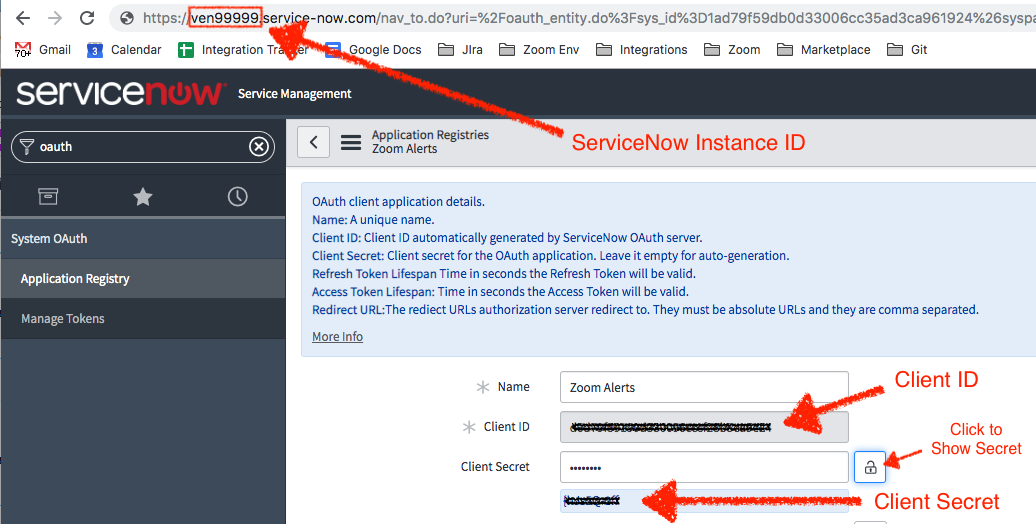This screenshot has width=1036, height=524.
Task: Click the Client ID field
Action: (704, 427)
